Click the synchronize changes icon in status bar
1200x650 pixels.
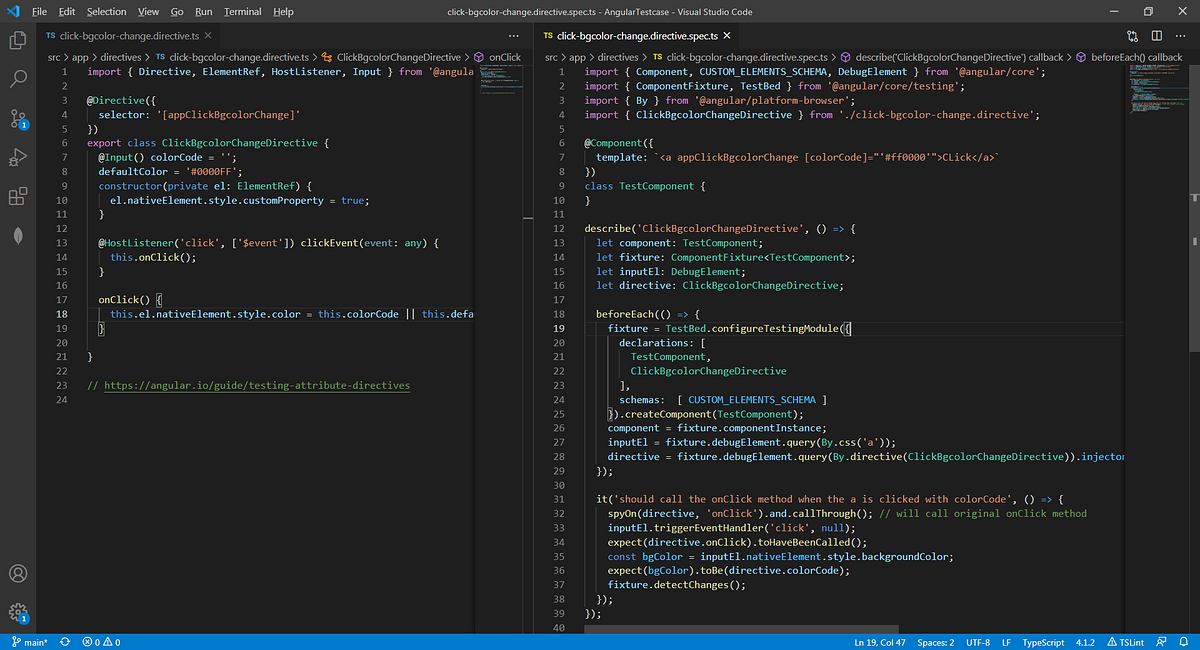tap(64, 642)
